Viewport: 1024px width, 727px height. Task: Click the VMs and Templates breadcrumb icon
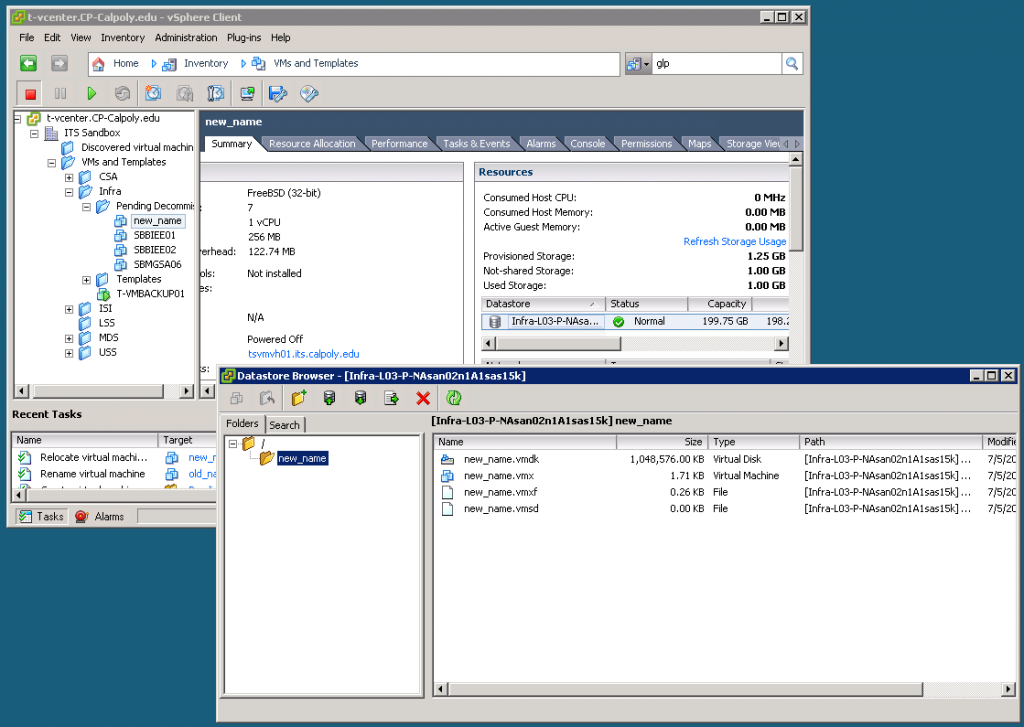pos(259,64)
